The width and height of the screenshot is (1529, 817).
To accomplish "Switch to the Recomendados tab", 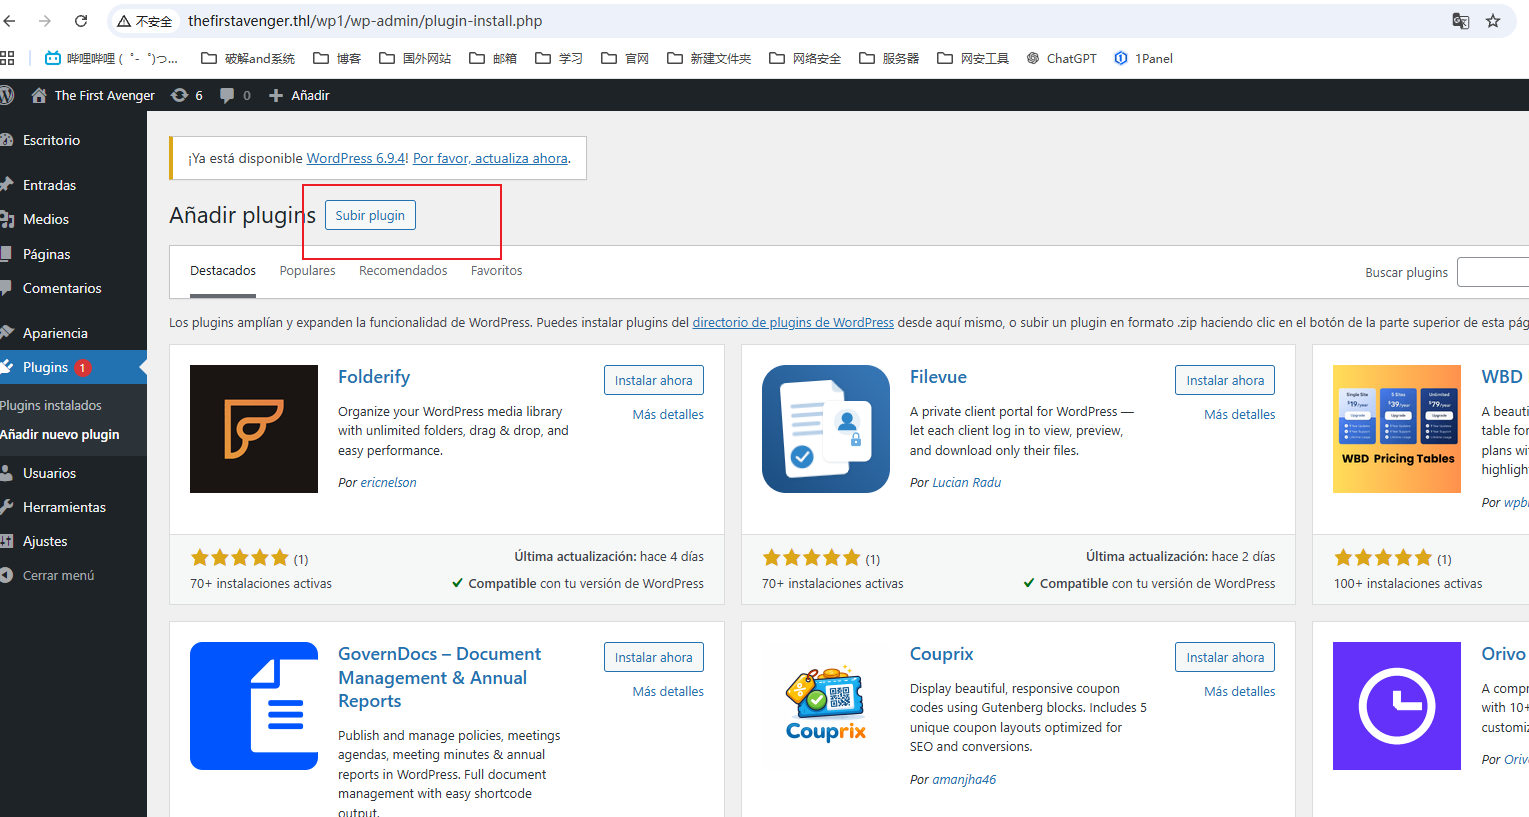I will (x=403, y=271).
